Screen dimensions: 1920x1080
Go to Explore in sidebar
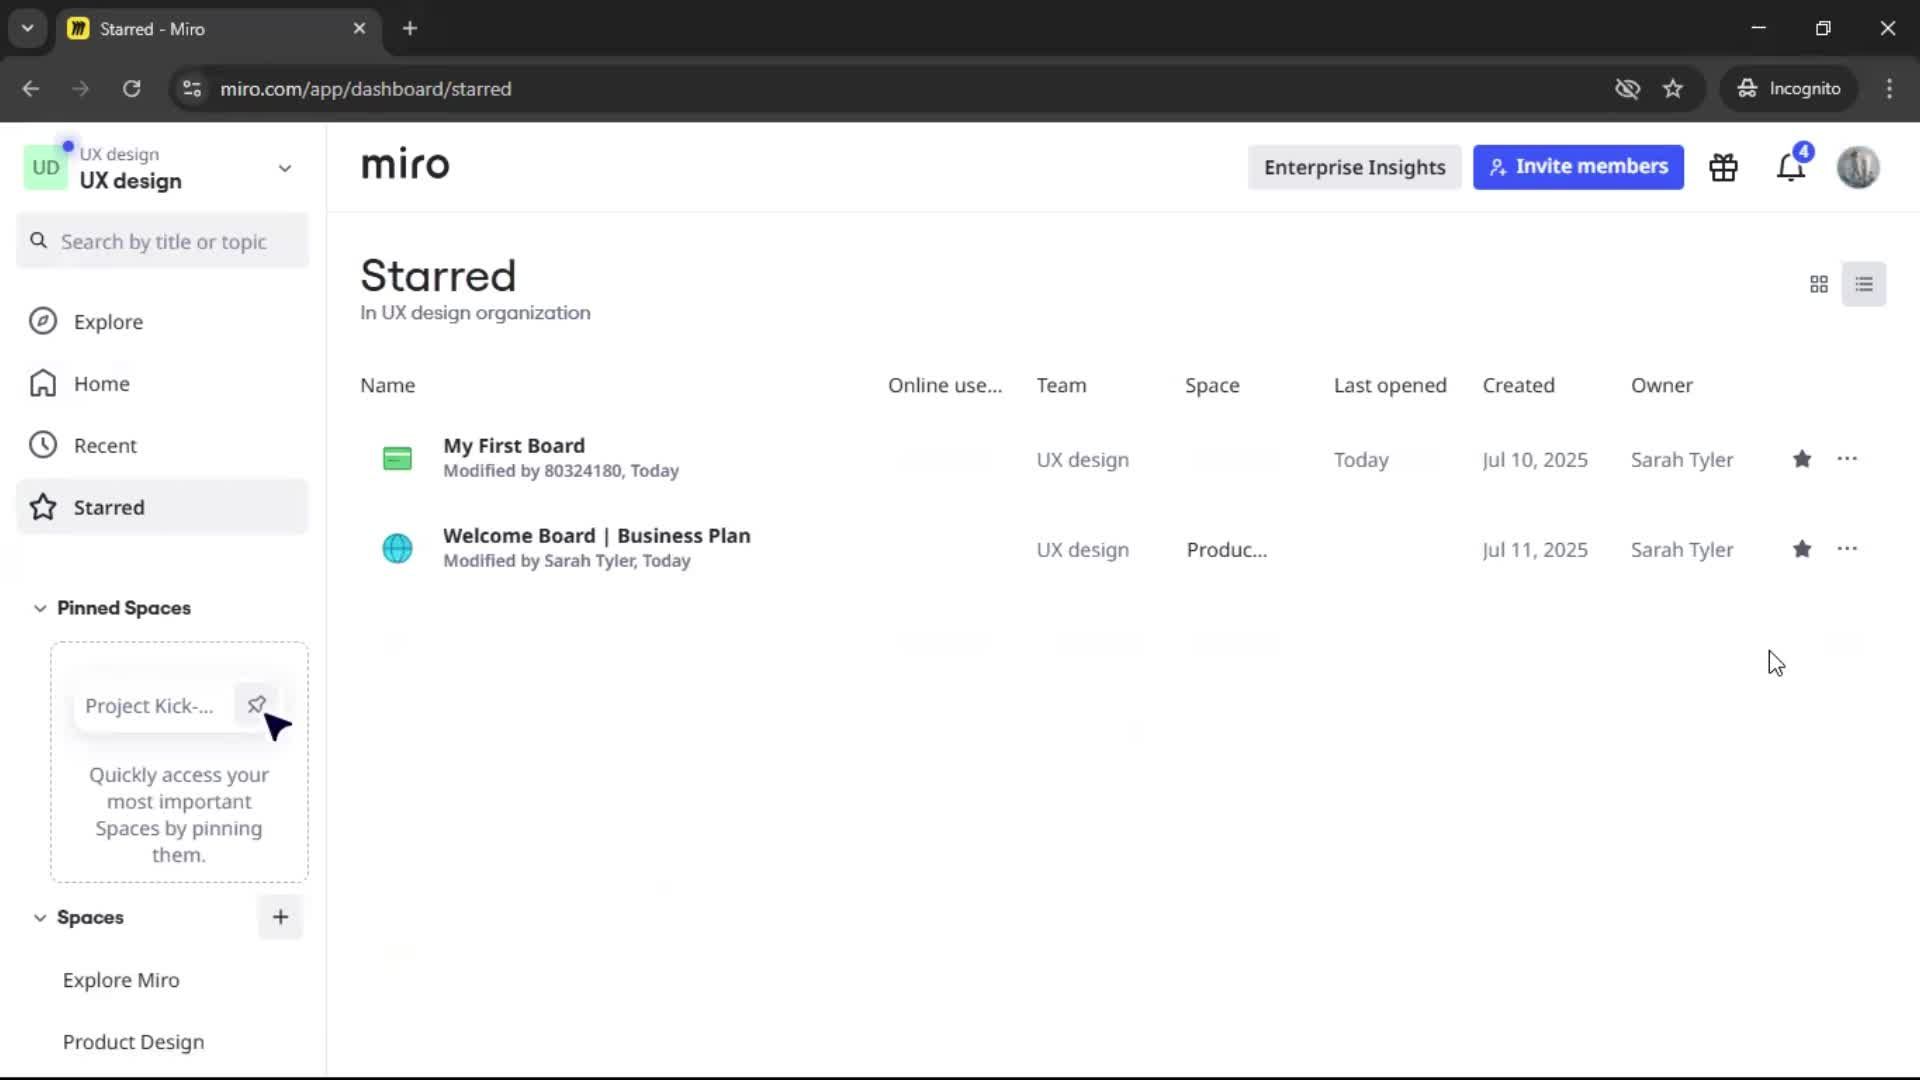[162, 322]
